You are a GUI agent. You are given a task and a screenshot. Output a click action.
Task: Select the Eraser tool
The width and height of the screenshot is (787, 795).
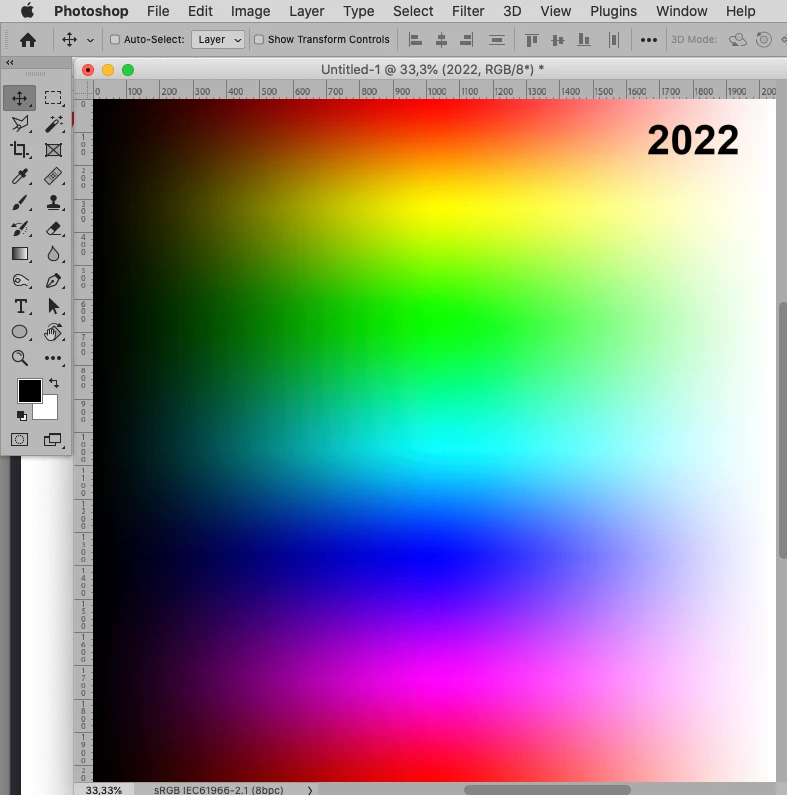[x=53, y=229]
